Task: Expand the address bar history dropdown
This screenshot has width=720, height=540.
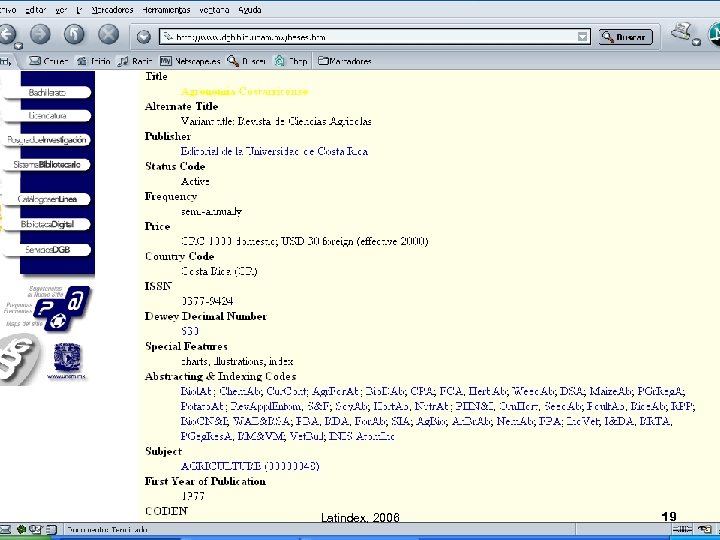Action: (x=583, y=37)
